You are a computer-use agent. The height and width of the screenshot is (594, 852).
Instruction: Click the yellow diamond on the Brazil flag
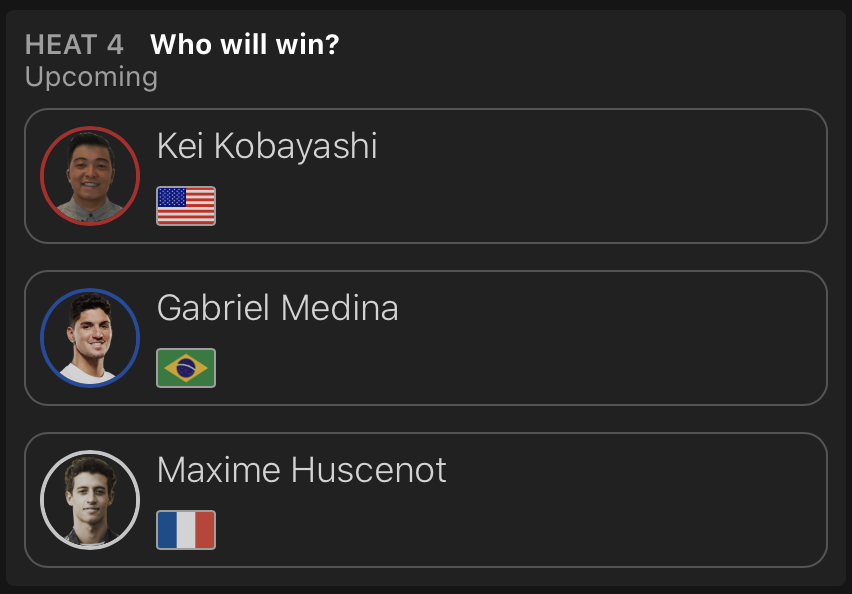click(x=186, y=368)
